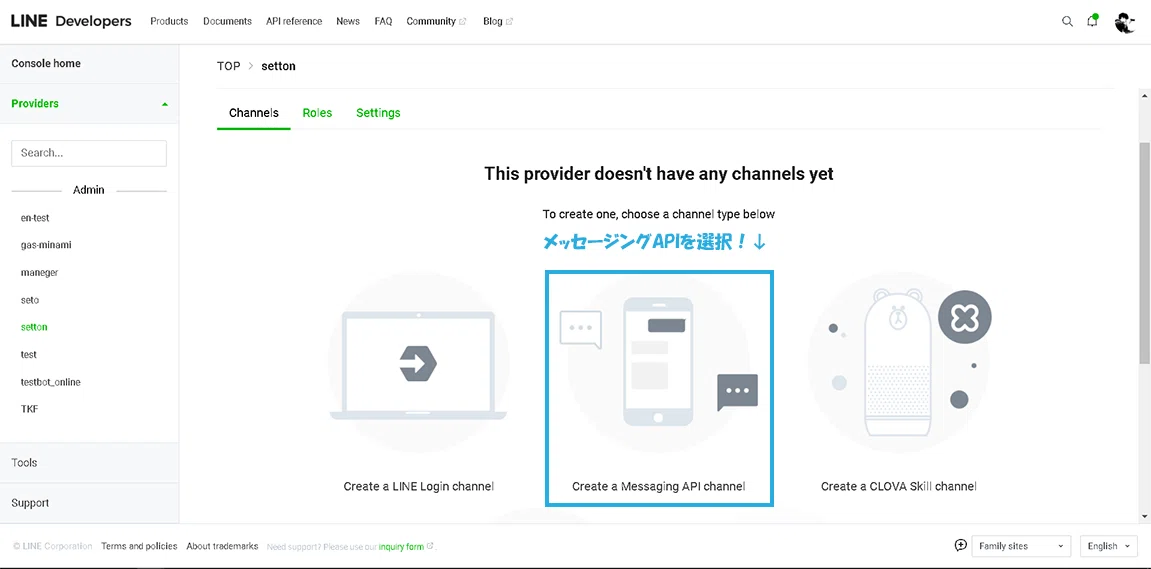Click the external-link icon beside Blog
This screenshot has width=1151, height=569.
509,22
